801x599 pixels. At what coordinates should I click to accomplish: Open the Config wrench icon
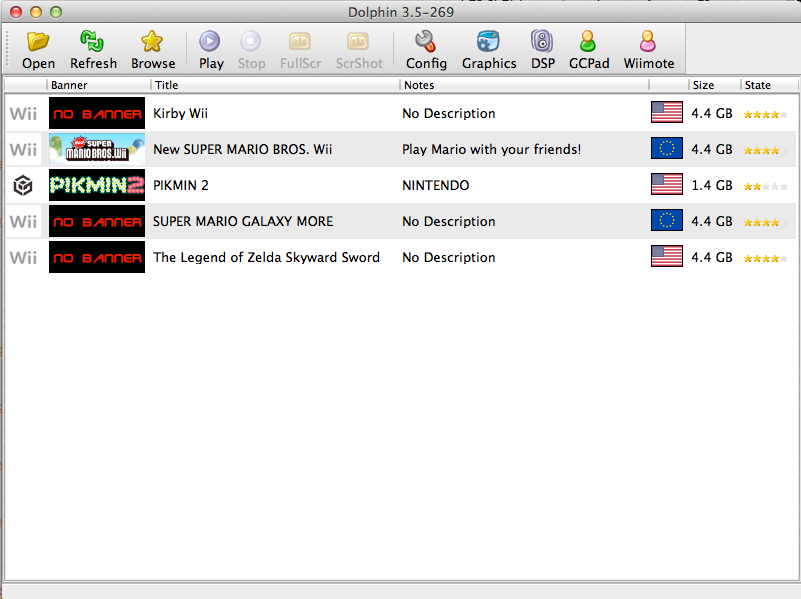tap(425, 41)
